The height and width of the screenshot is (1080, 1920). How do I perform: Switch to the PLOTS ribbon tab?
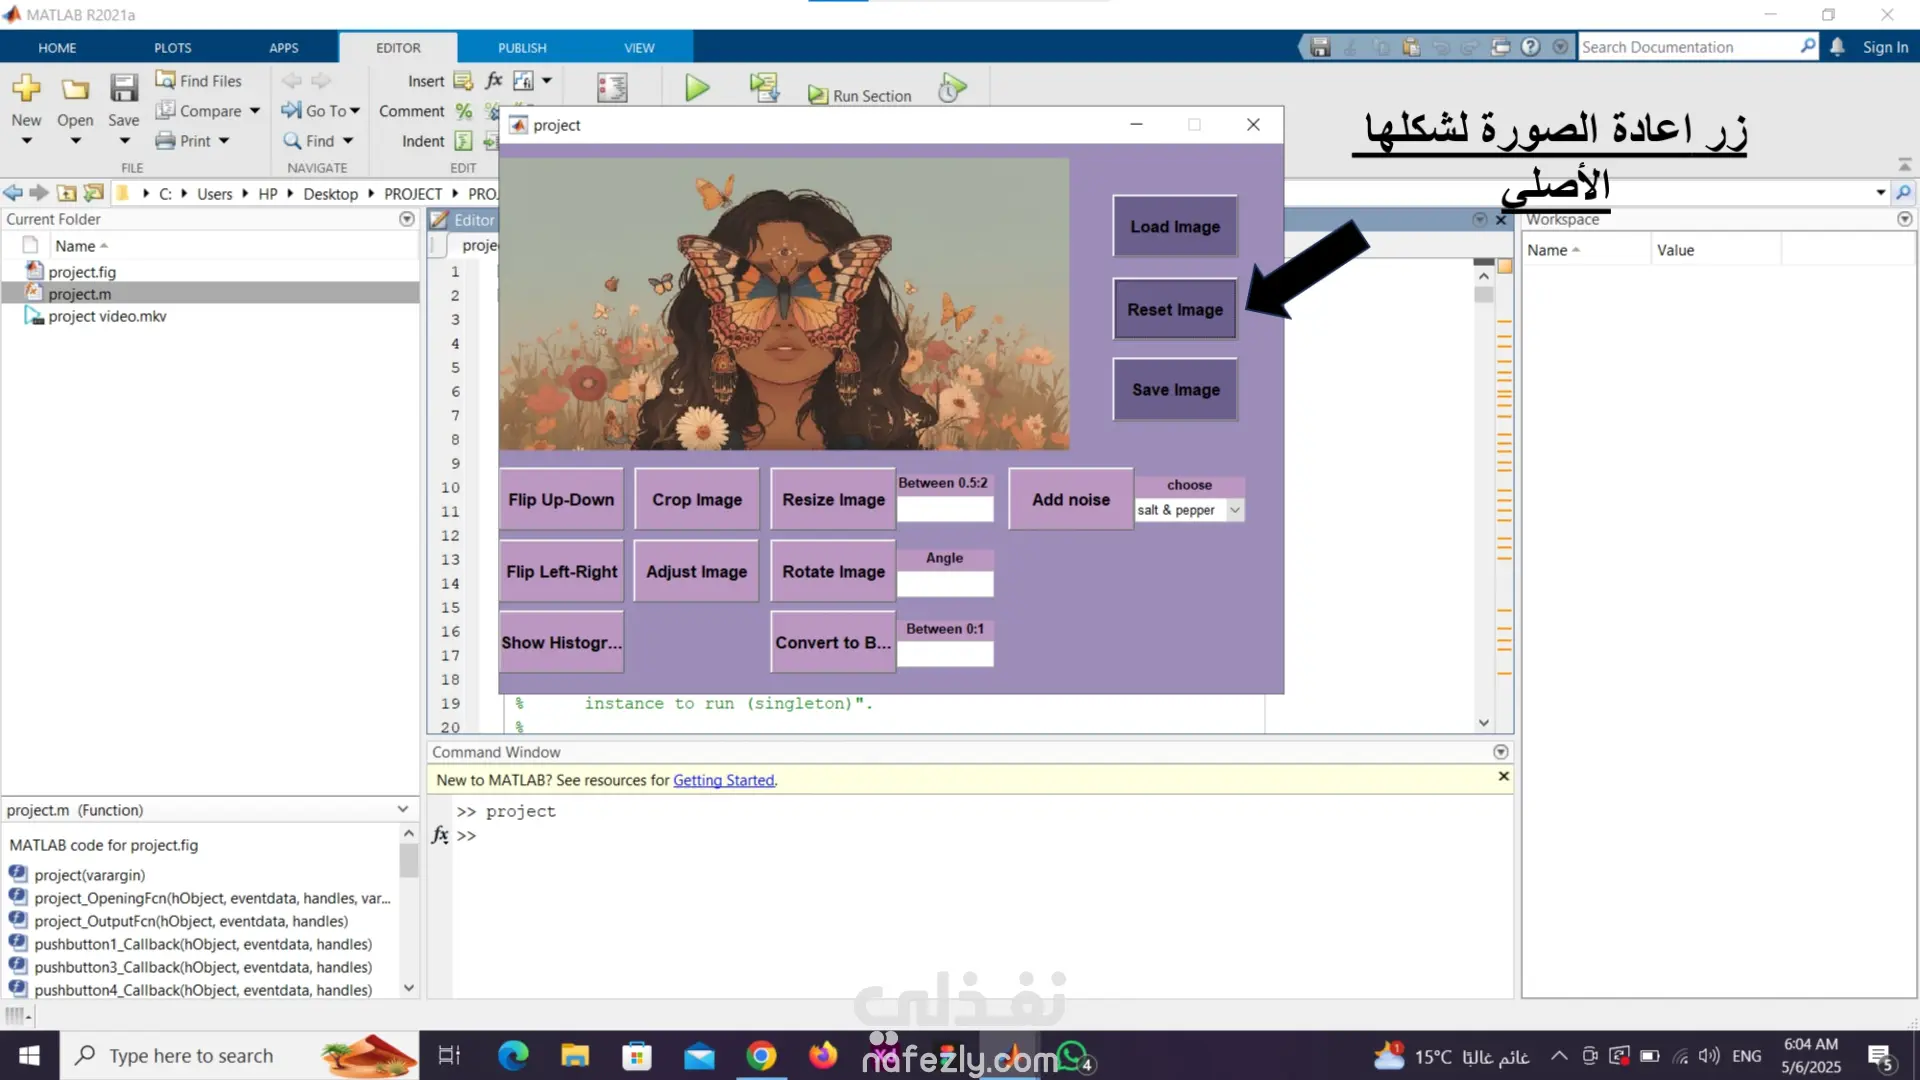coord(173,47)
